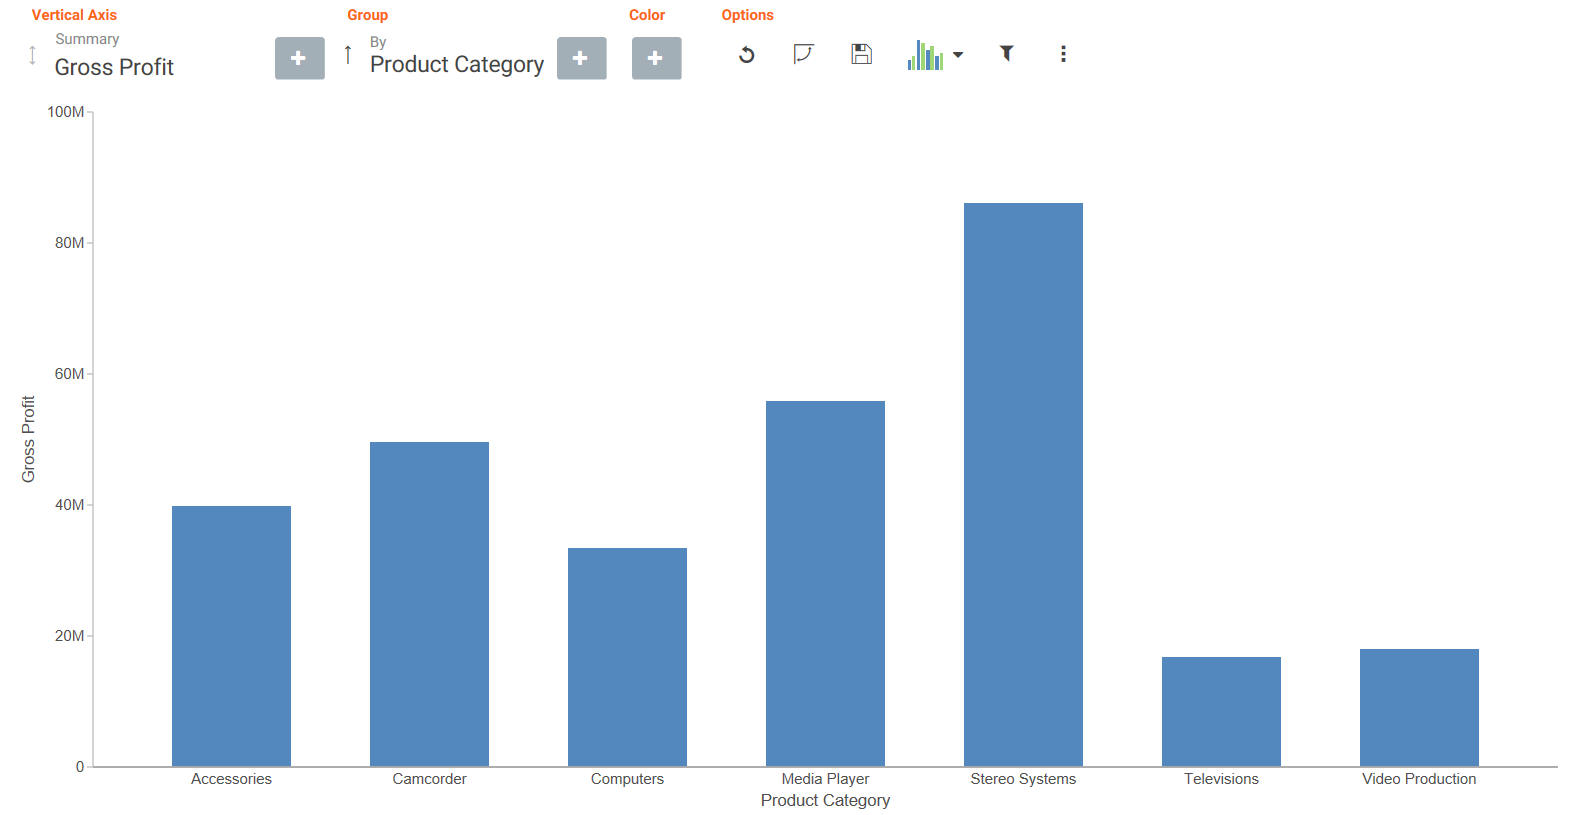This screenshot has width=1577, height=815.
Task: Expand the chart type dropdown arrow
Action: [x=958, y=55]
